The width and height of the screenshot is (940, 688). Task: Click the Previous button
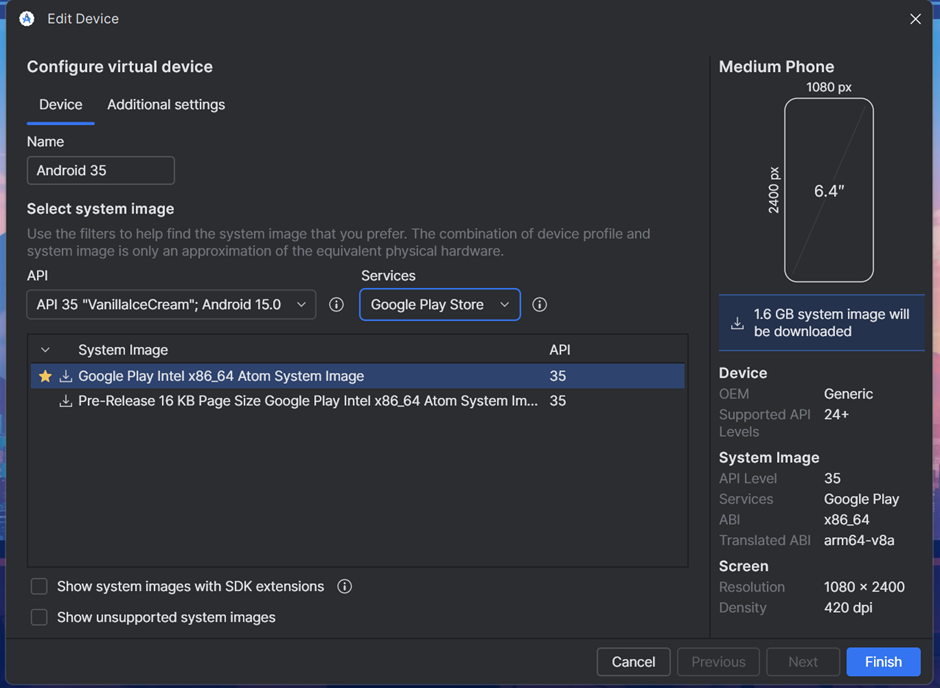[718, 662]
